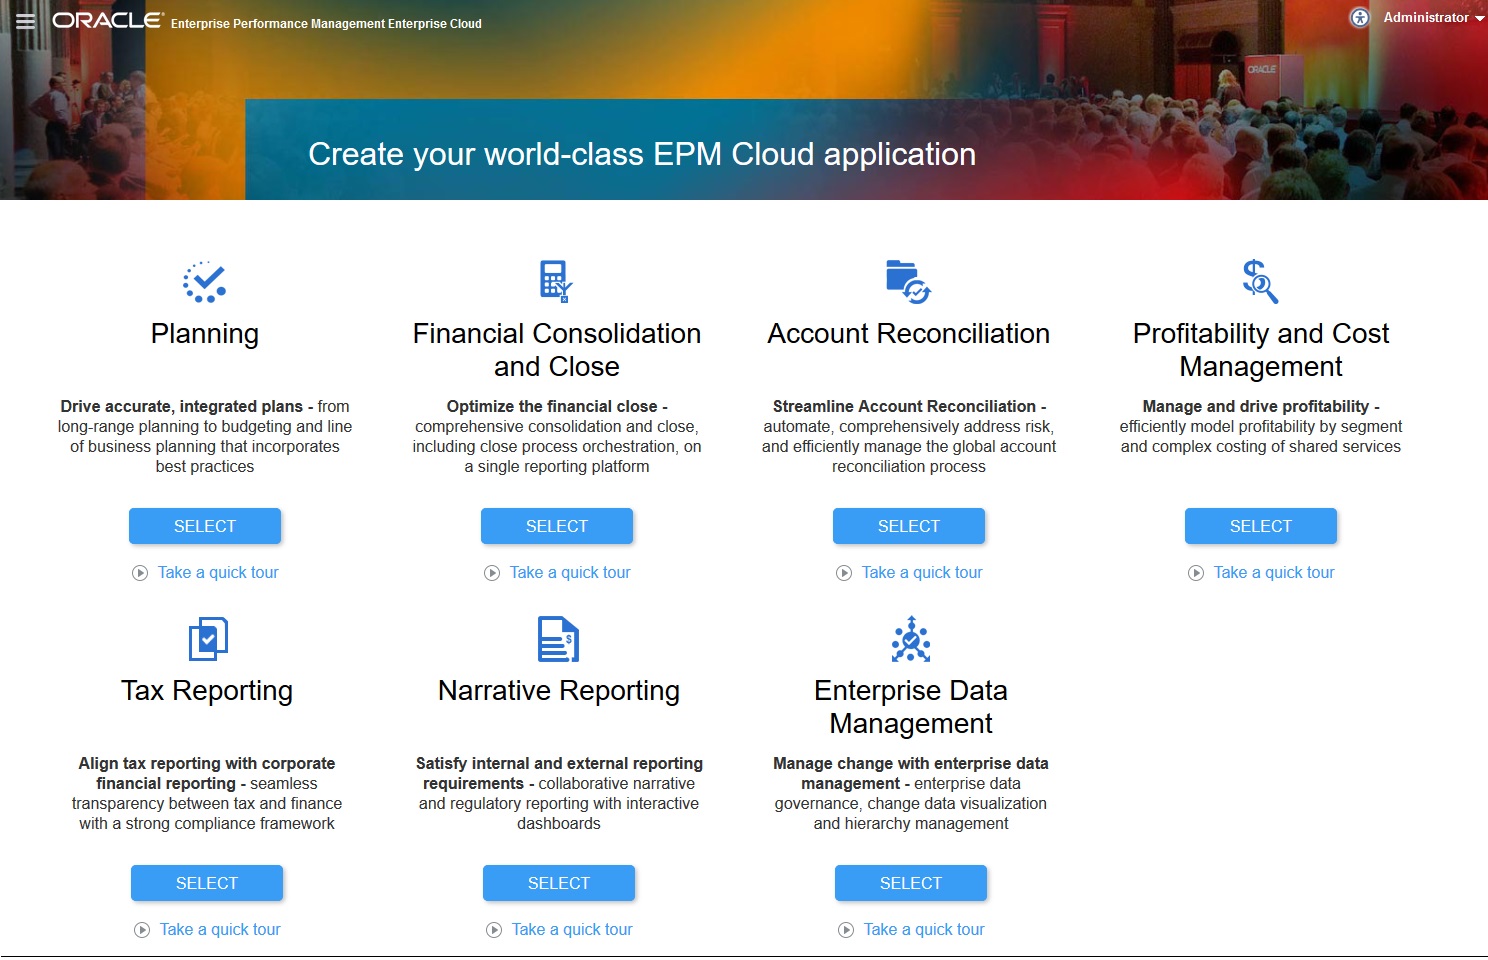
Task: Click 'Enterprise Performance Management Enterprise Cloud' title
Action: (x=326, y=24)
